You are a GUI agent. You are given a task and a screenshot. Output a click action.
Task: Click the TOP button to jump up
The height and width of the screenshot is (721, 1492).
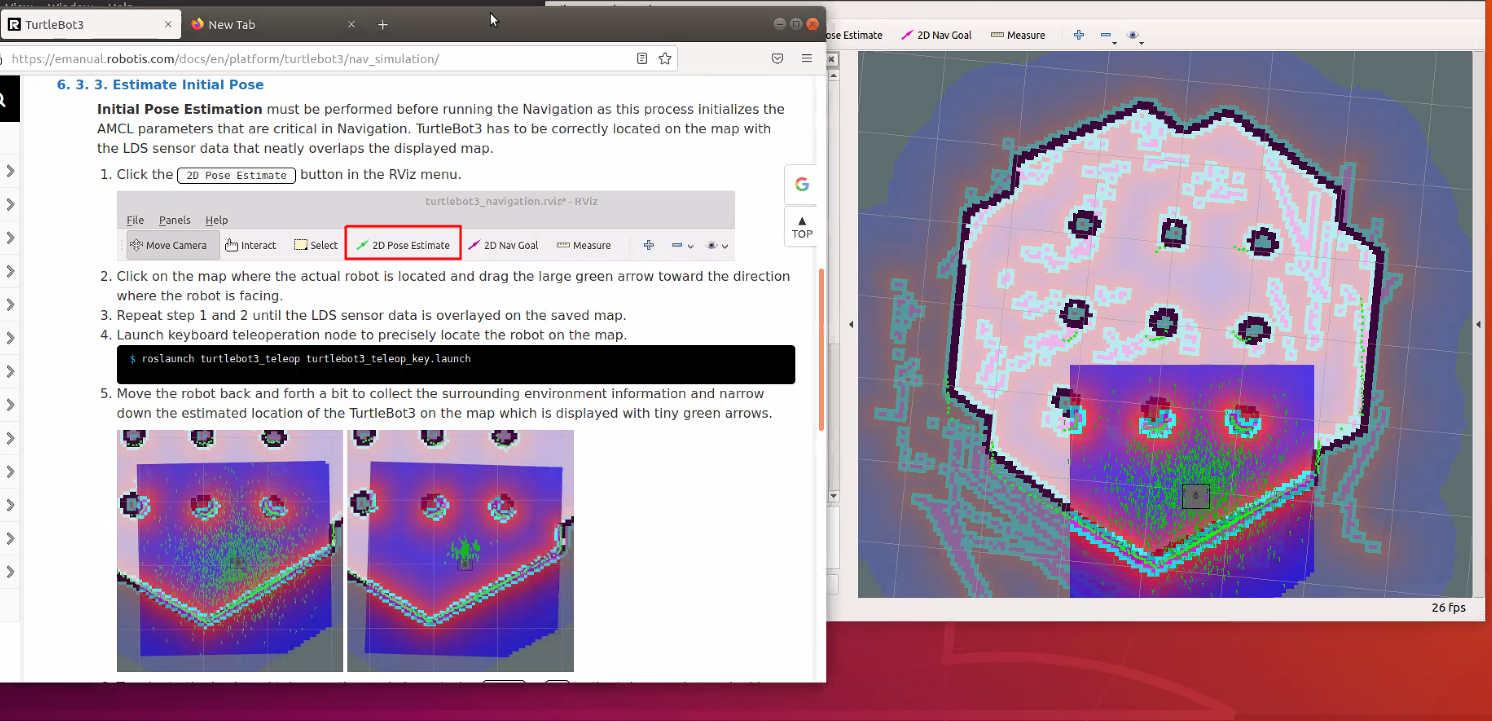[802, 227]
